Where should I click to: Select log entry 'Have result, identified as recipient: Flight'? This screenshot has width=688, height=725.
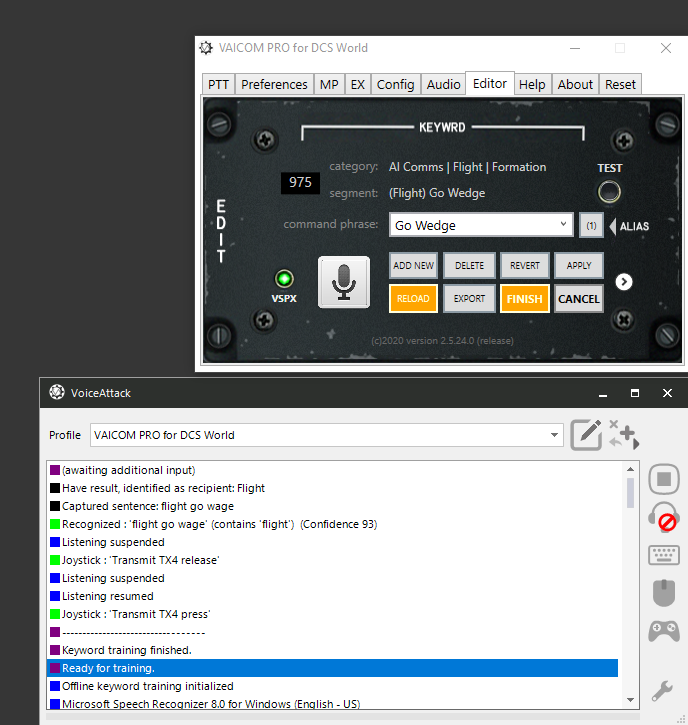coord(332,488)
